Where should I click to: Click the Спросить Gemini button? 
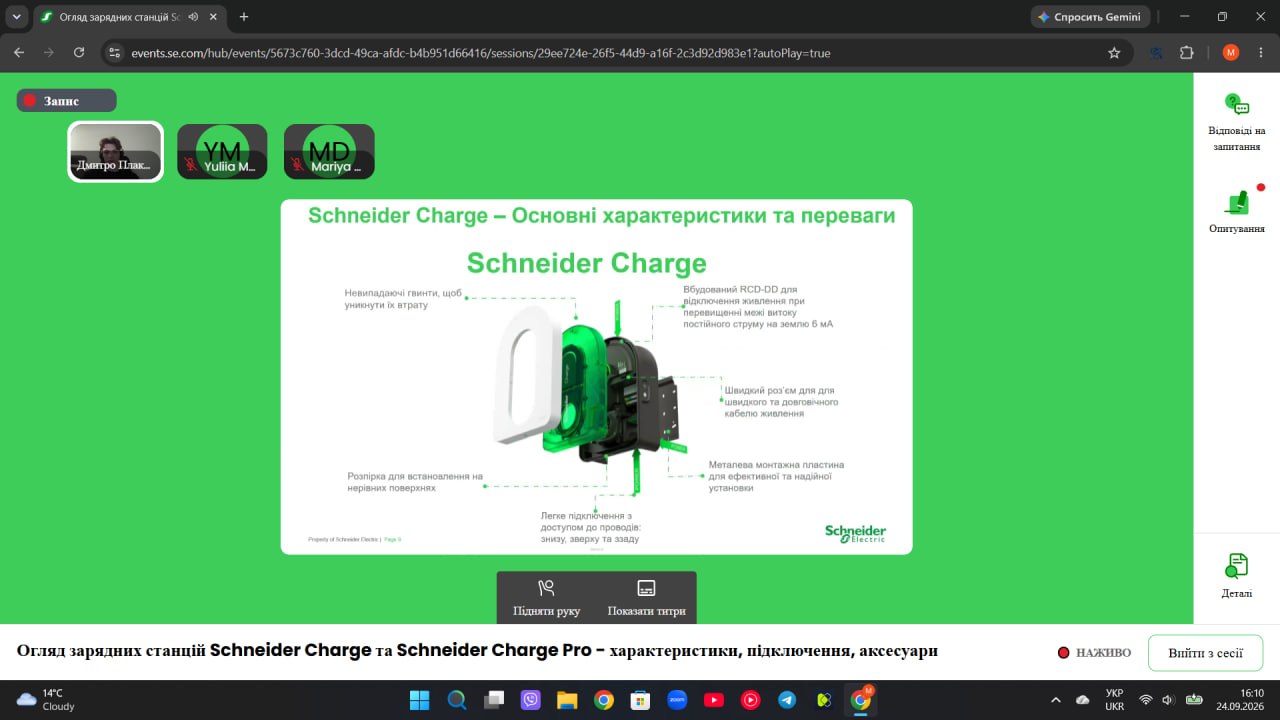(x=1090, y=17)
